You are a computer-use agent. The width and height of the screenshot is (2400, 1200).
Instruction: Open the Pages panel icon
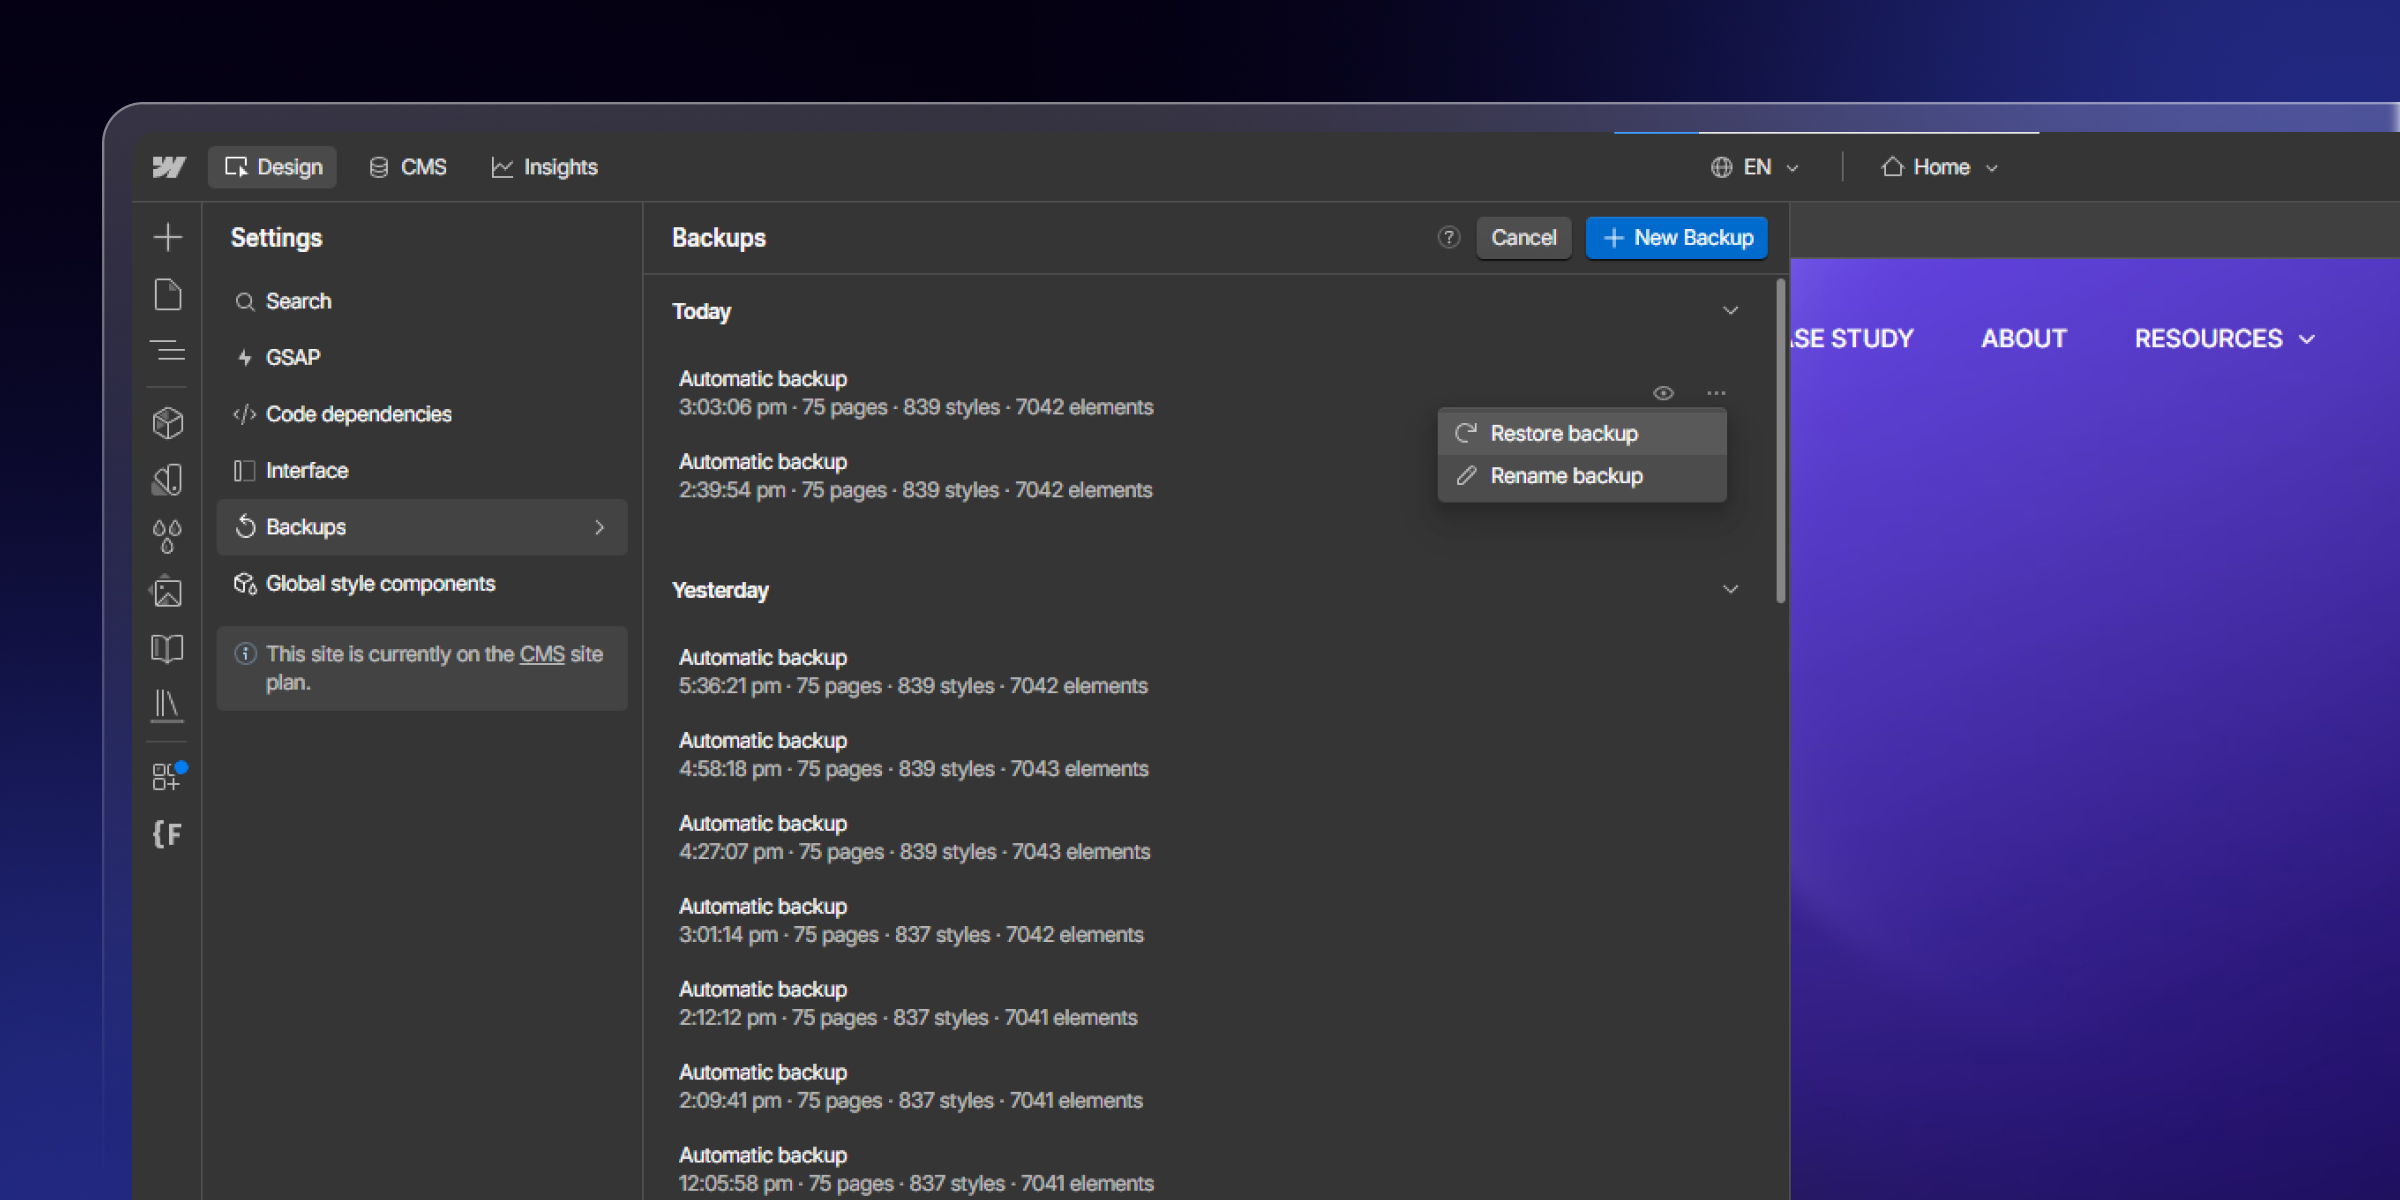coord(168,295)
